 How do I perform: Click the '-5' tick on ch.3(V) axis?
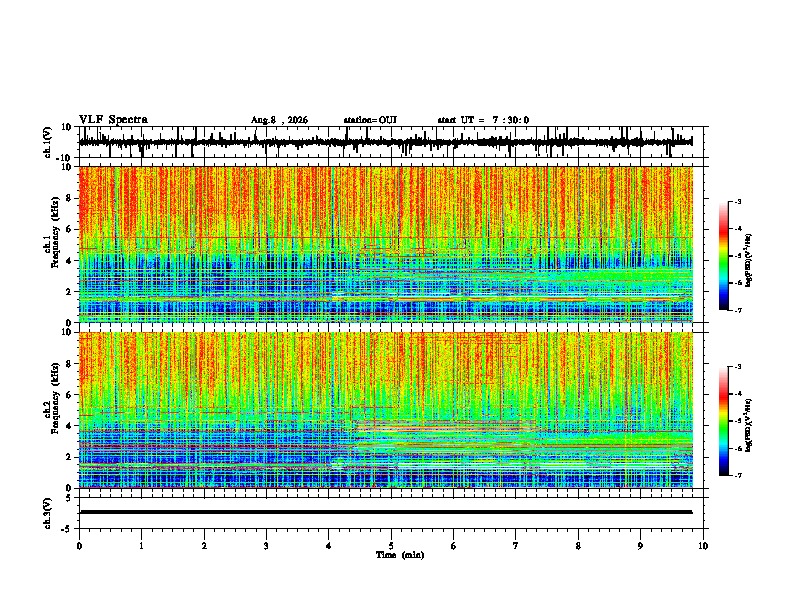68,529
